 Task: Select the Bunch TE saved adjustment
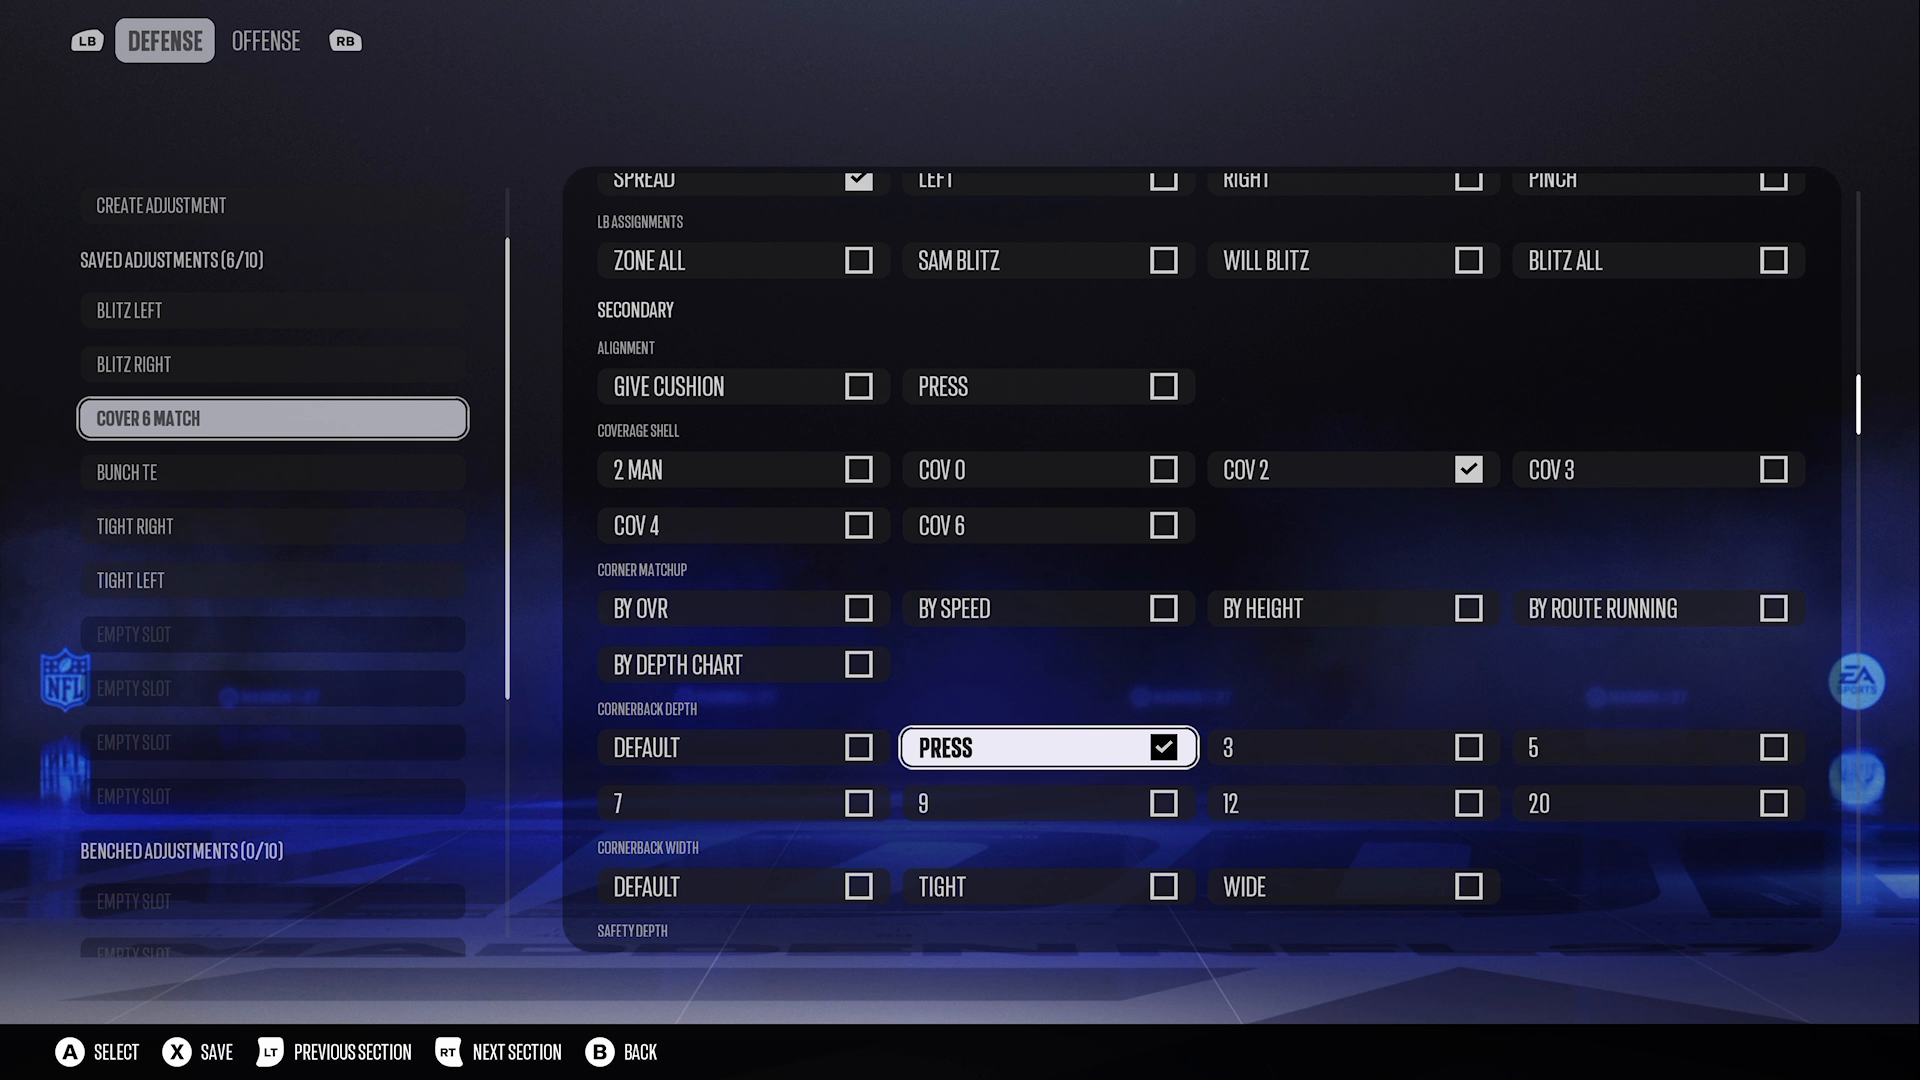pos(272,473)
